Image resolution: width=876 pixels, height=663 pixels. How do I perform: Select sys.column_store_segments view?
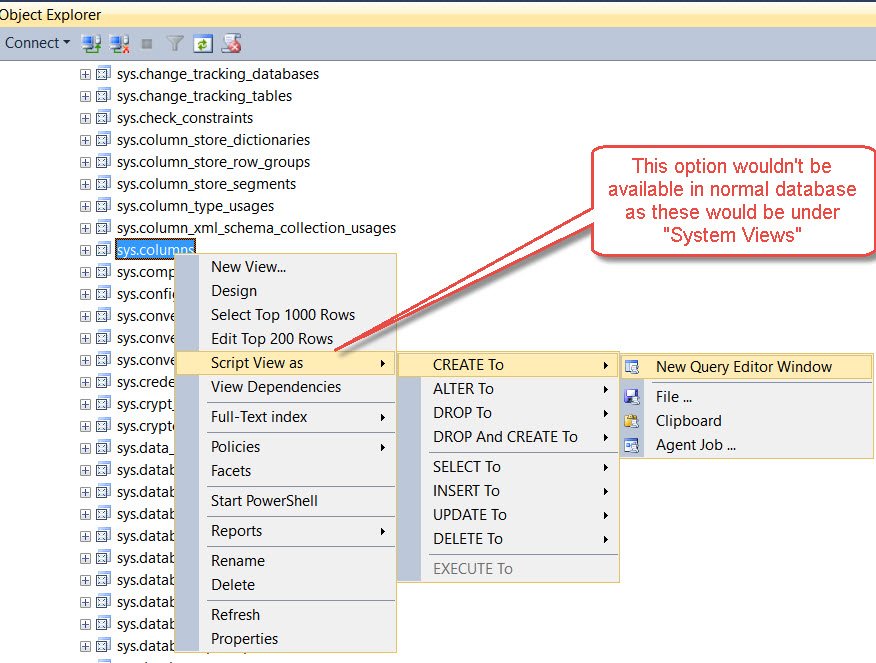pyautogui.click(x=206, y=184)
